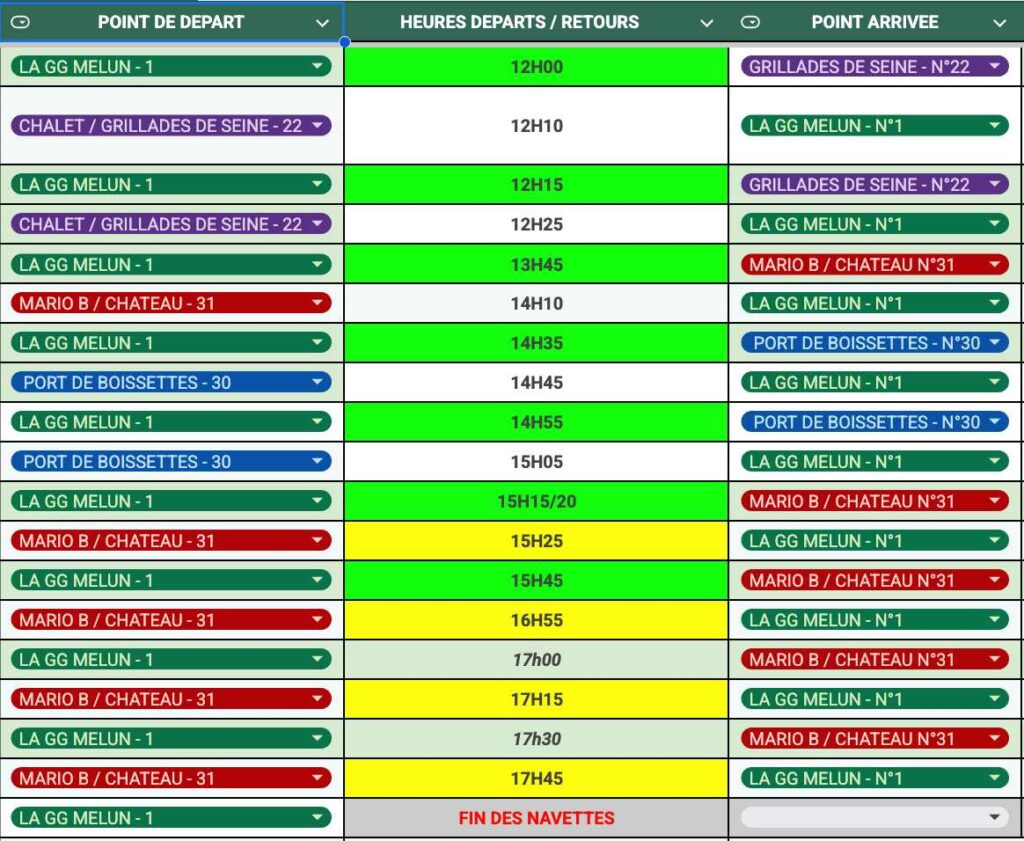
Task: Select the green 15H15/20 time cell
Action: coord(536,501)
